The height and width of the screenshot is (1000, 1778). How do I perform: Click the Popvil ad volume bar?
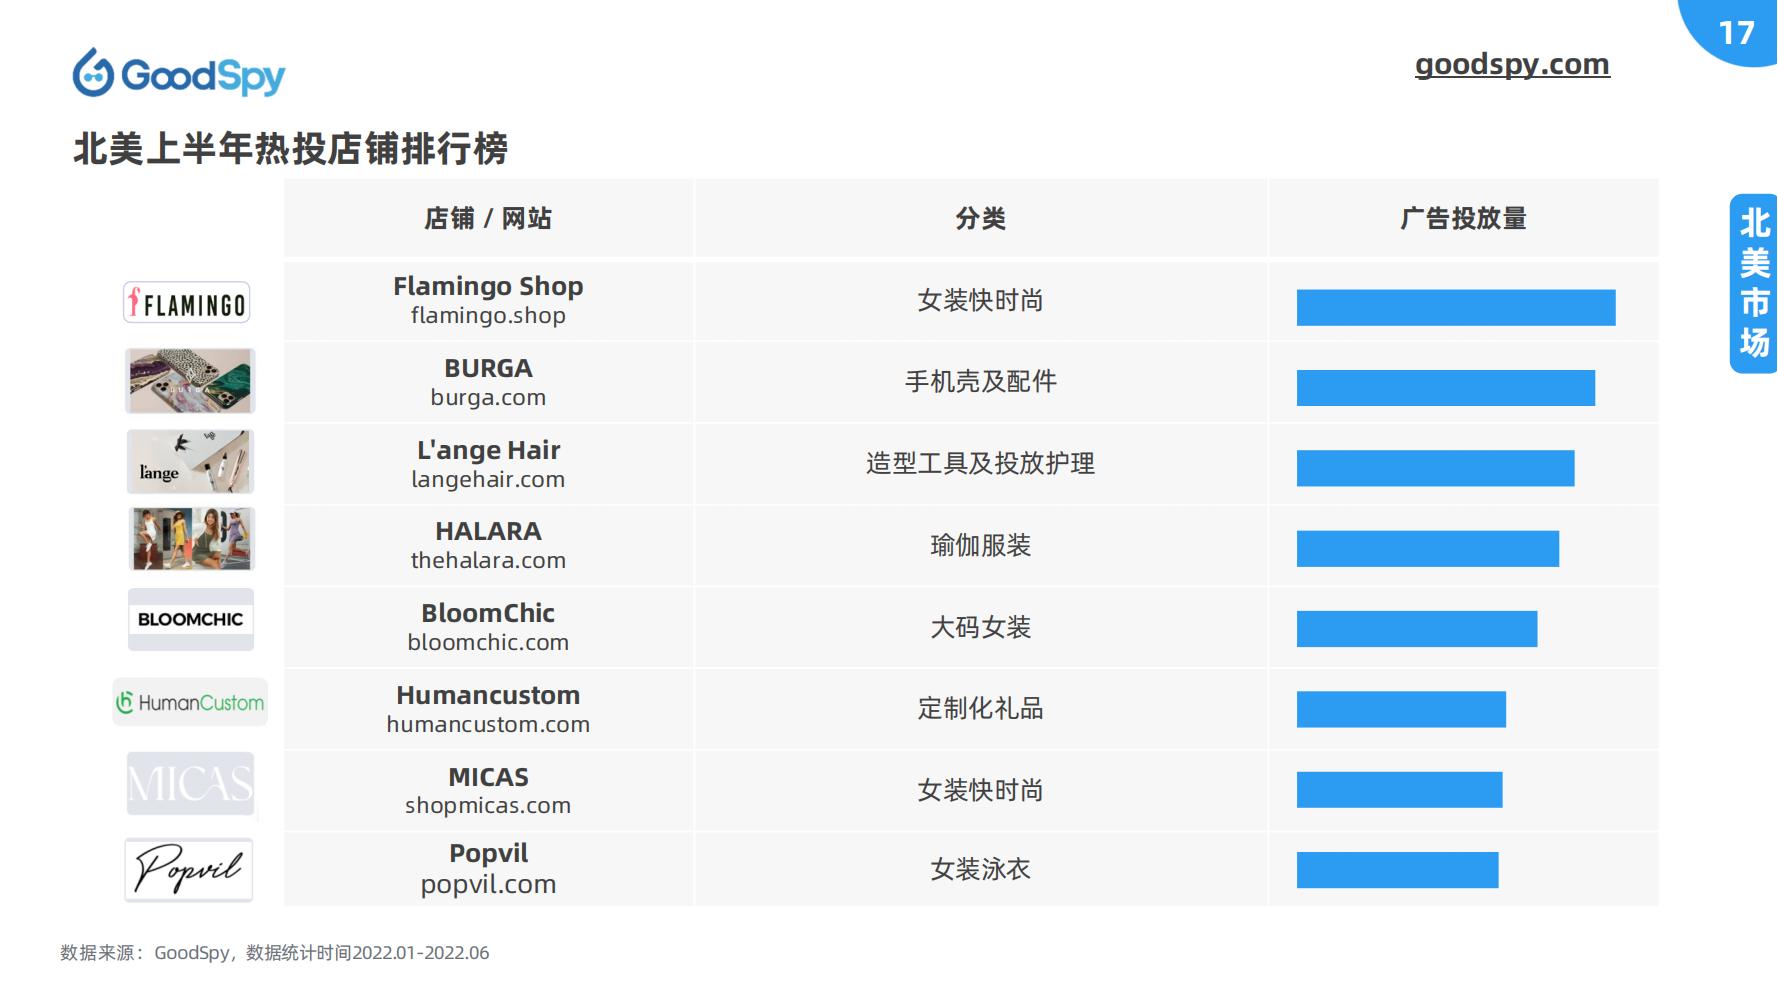[1397, 870]
